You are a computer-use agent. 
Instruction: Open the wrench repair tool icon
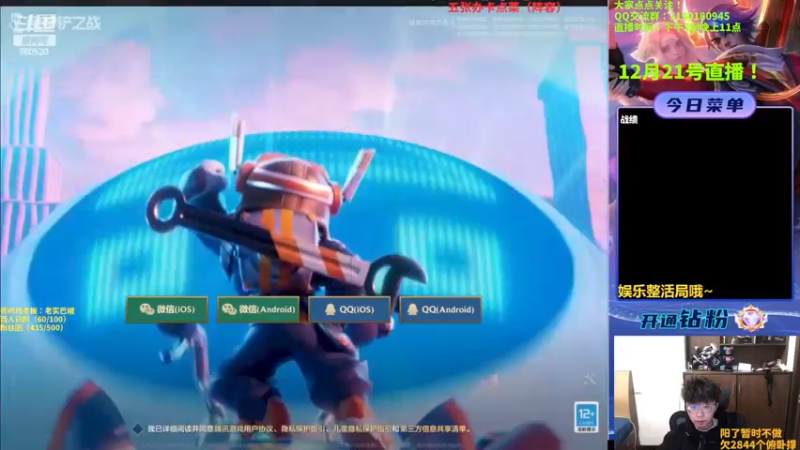click(x=589, y=378)
